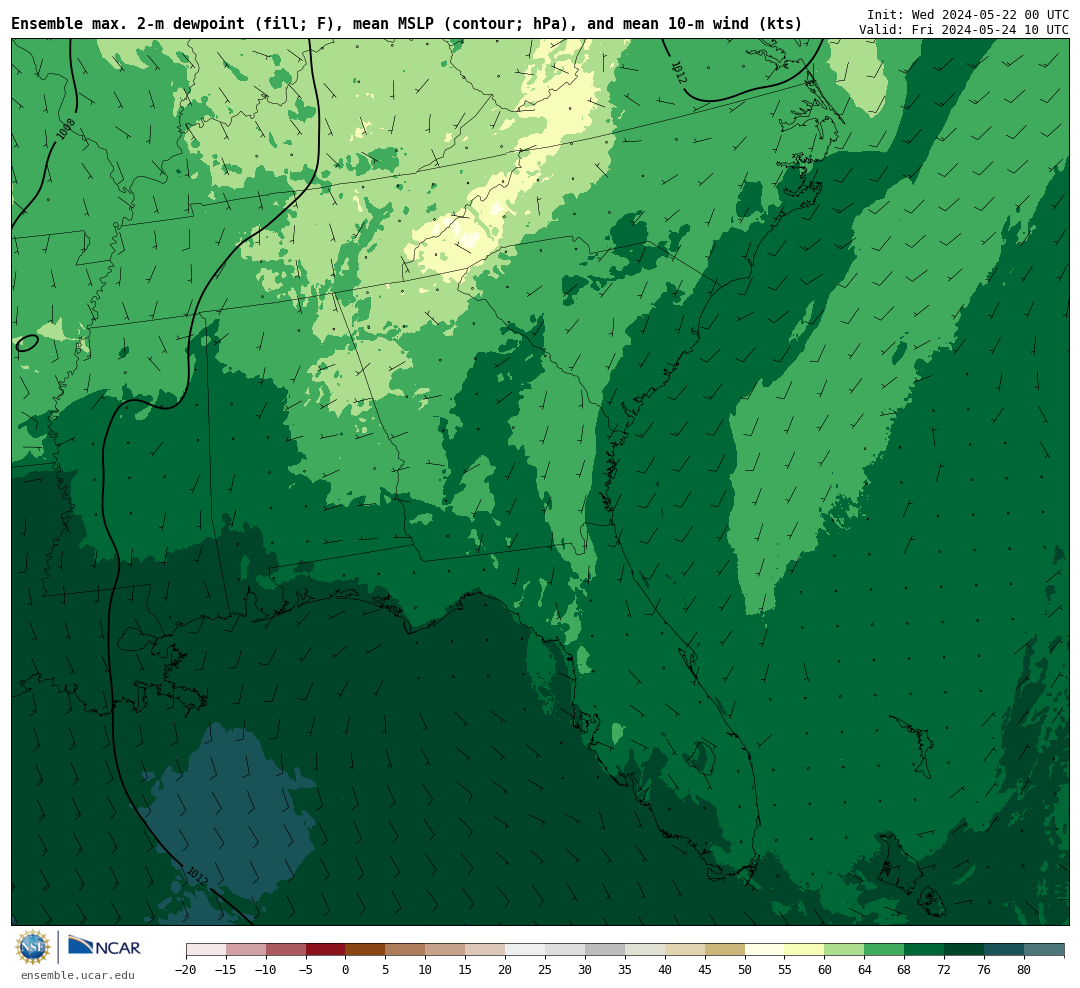1080x988 pixels.
Task: Pick the 55 to 60 yellow-green swatch
Action: pos(805,950)
